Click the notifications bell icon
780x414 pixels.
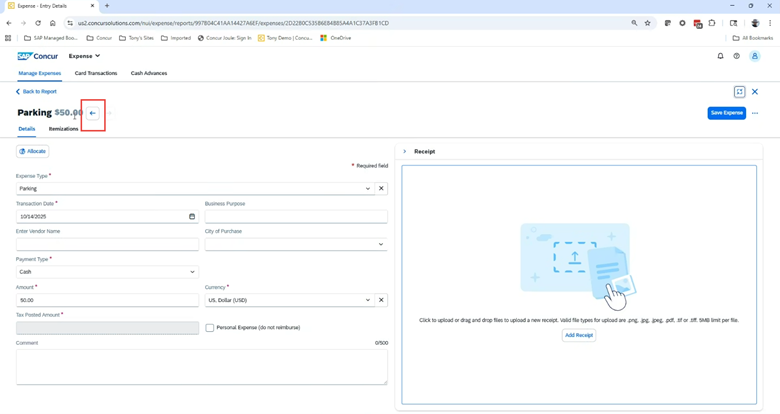(720, 56)
